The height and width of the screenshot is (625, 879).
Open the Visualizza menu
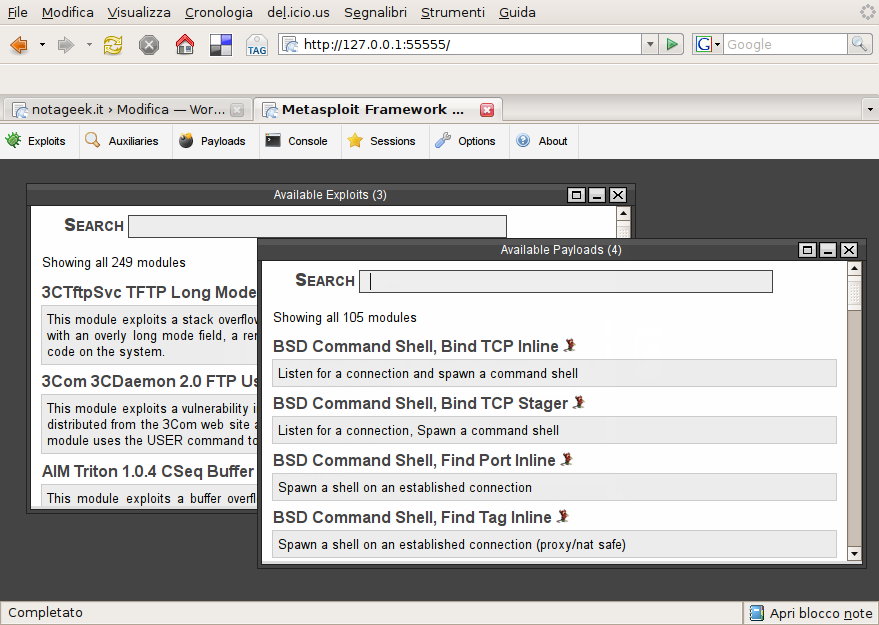click(139, 12)
